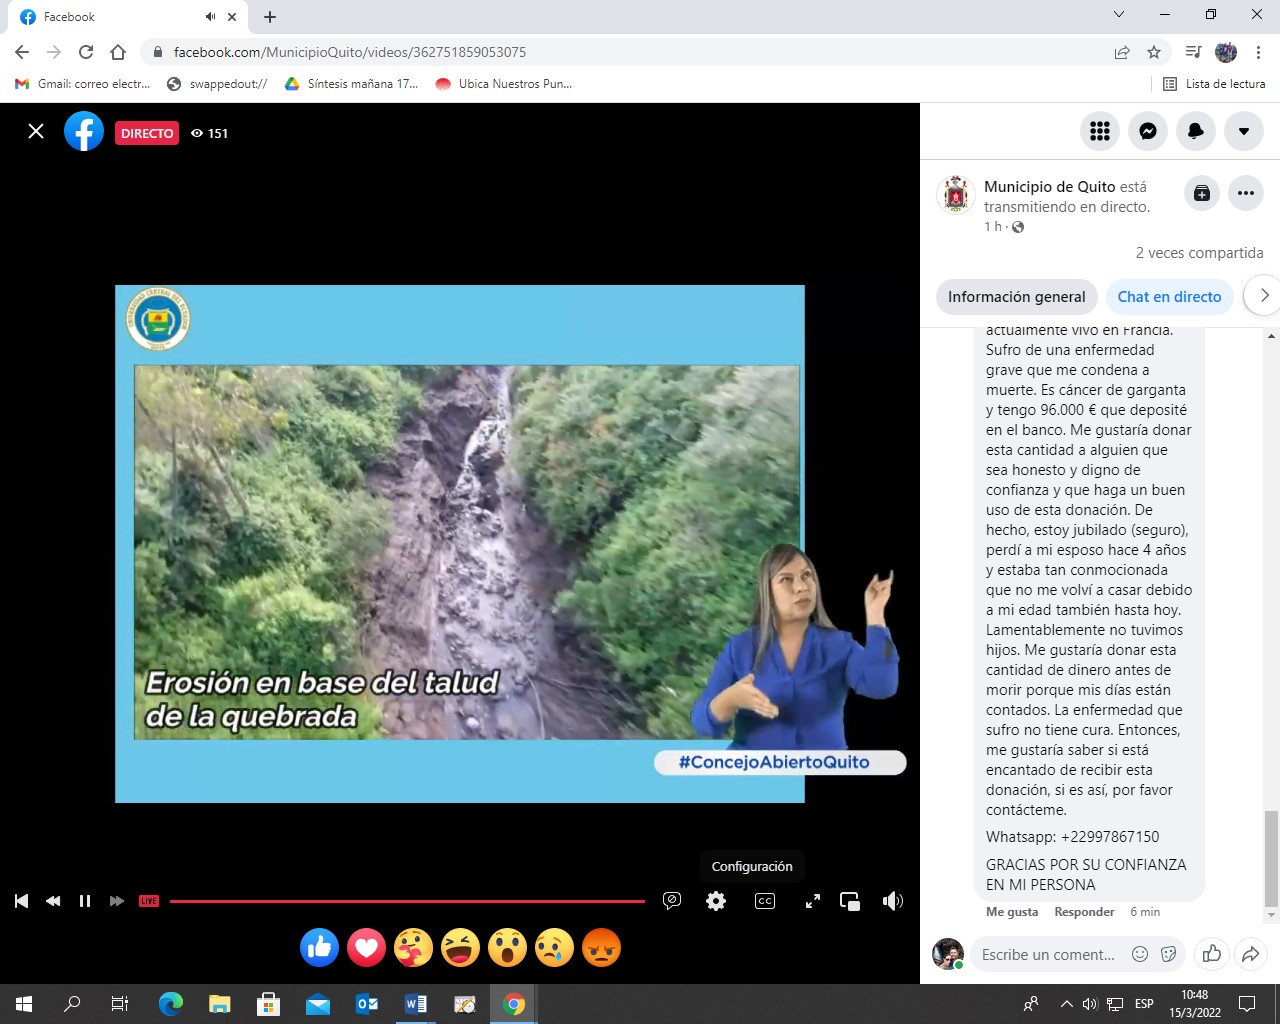Click Responder under the comment

pos(1084,912)
